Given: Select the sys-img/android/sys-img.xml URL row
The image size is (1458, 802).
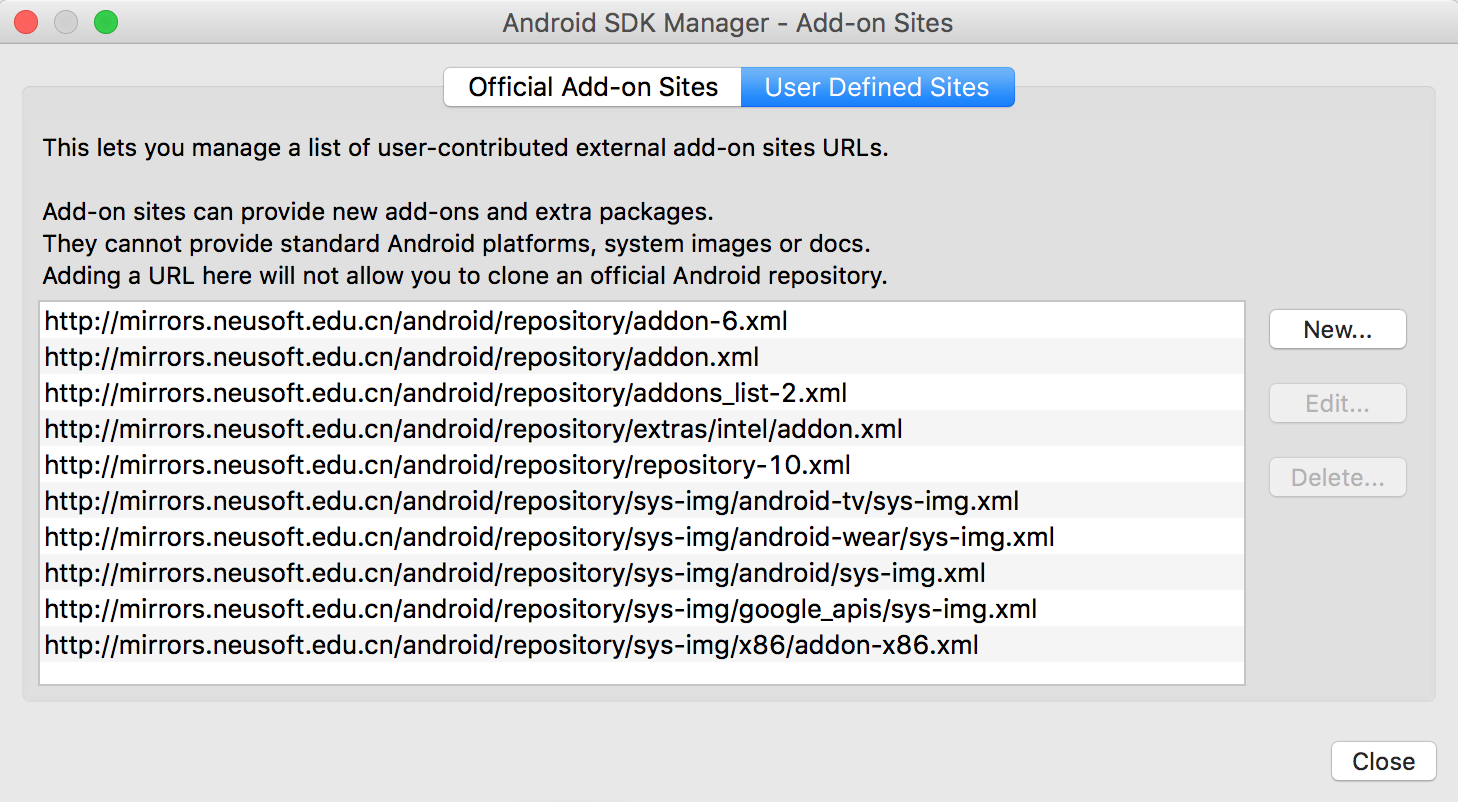Looking at the screenshot, I should (642, 573).
